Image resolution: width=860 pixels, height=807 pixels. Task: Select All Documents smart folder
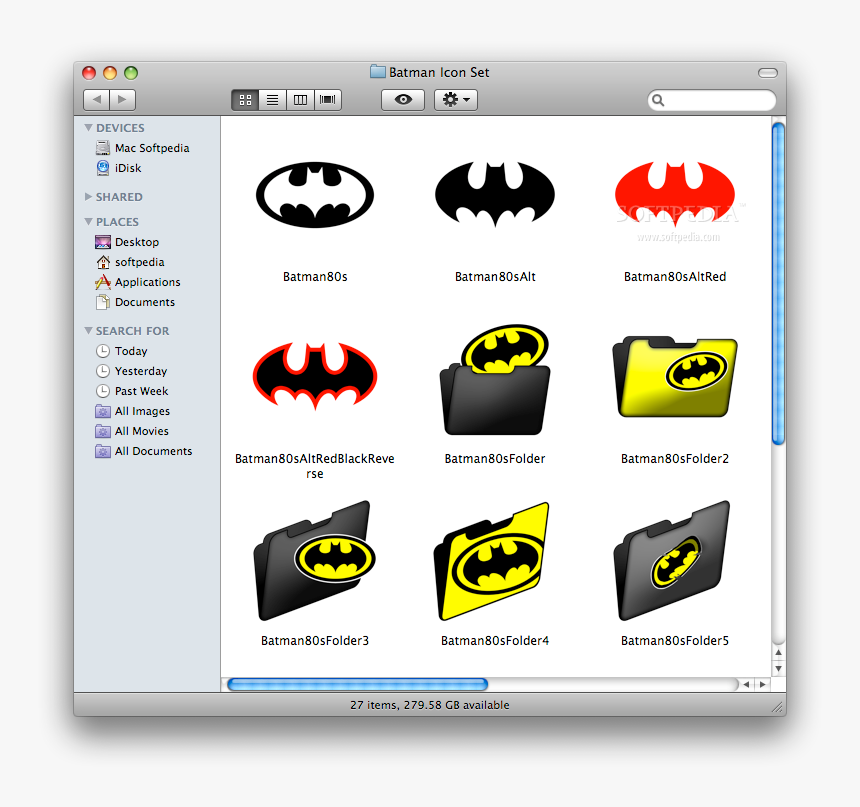(144, 451)
